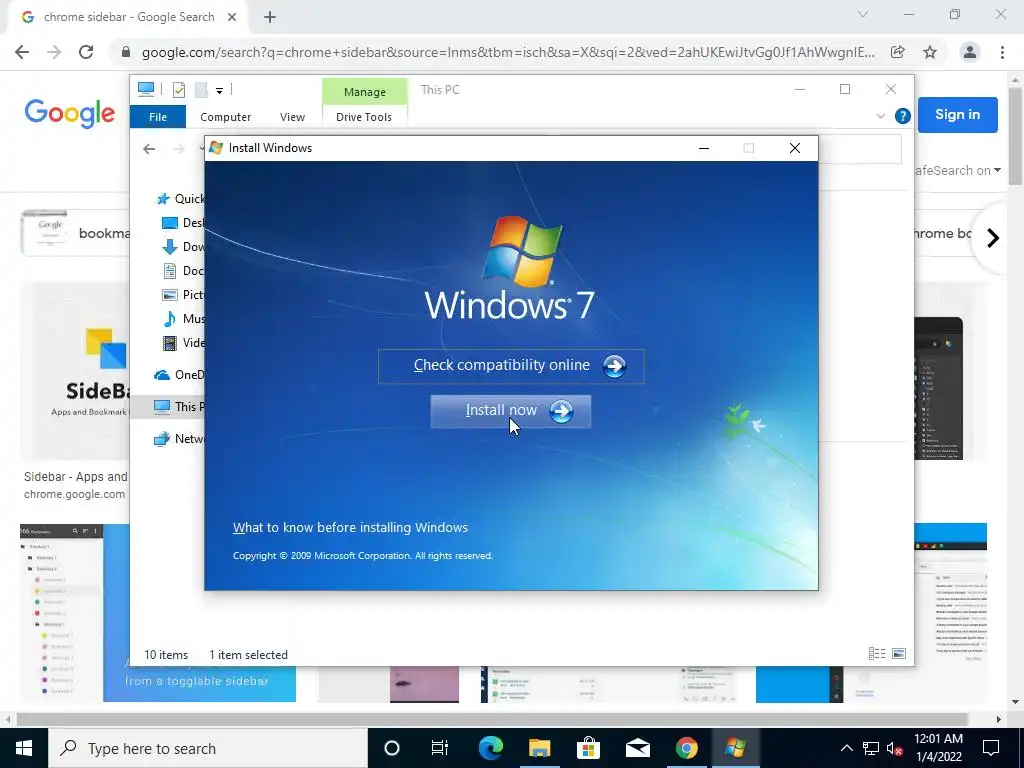1024x768 pixels.
Task: Close the chrome sidebar search tab
Action: click(232, 18)
